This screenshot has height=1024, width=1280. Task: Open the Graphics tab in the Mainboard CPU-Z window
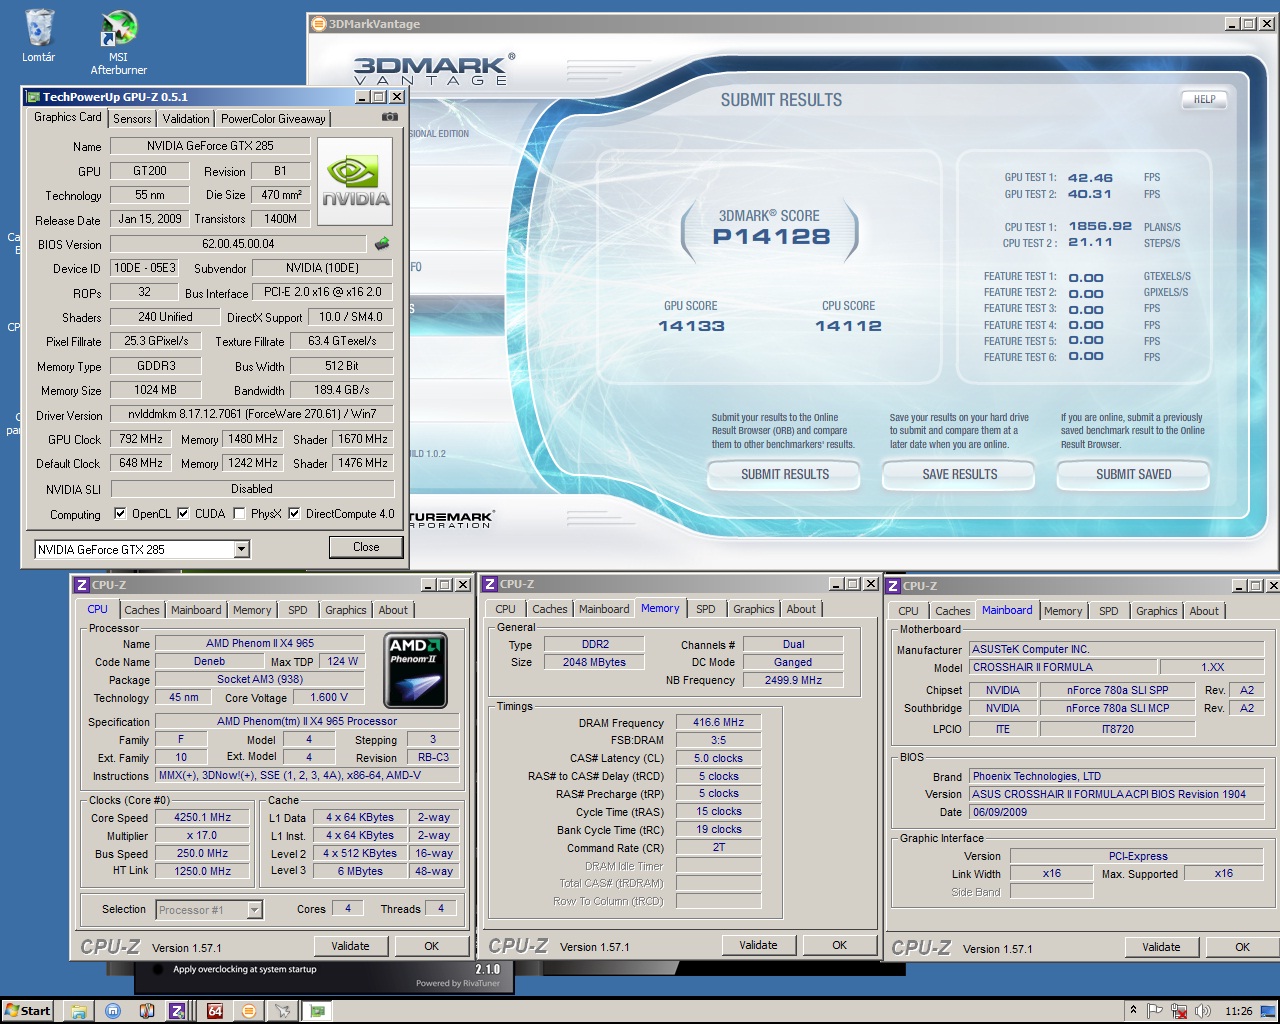1157,611
